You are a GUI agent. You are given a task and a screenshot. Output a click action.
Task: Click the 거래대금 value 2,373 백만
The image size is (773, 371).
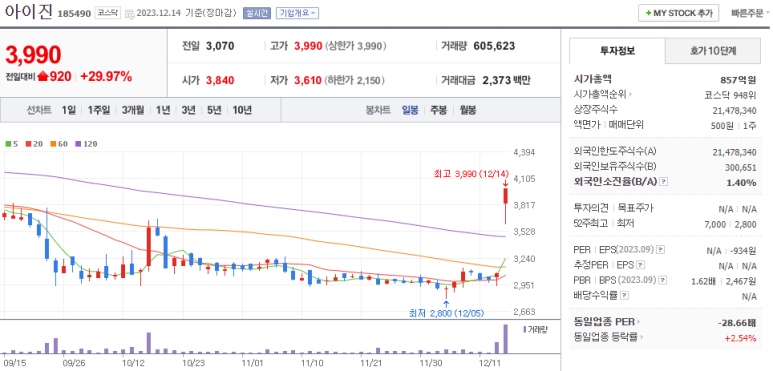click(x=506, y=80)
